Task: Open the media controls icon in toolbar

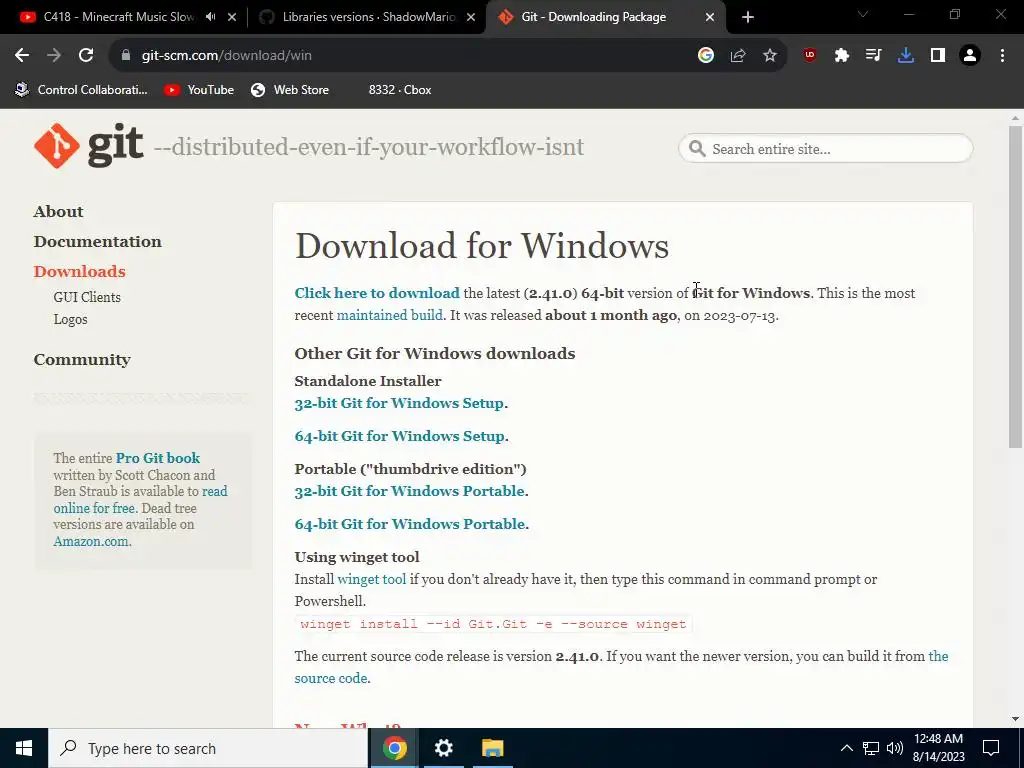Action: 874,56
